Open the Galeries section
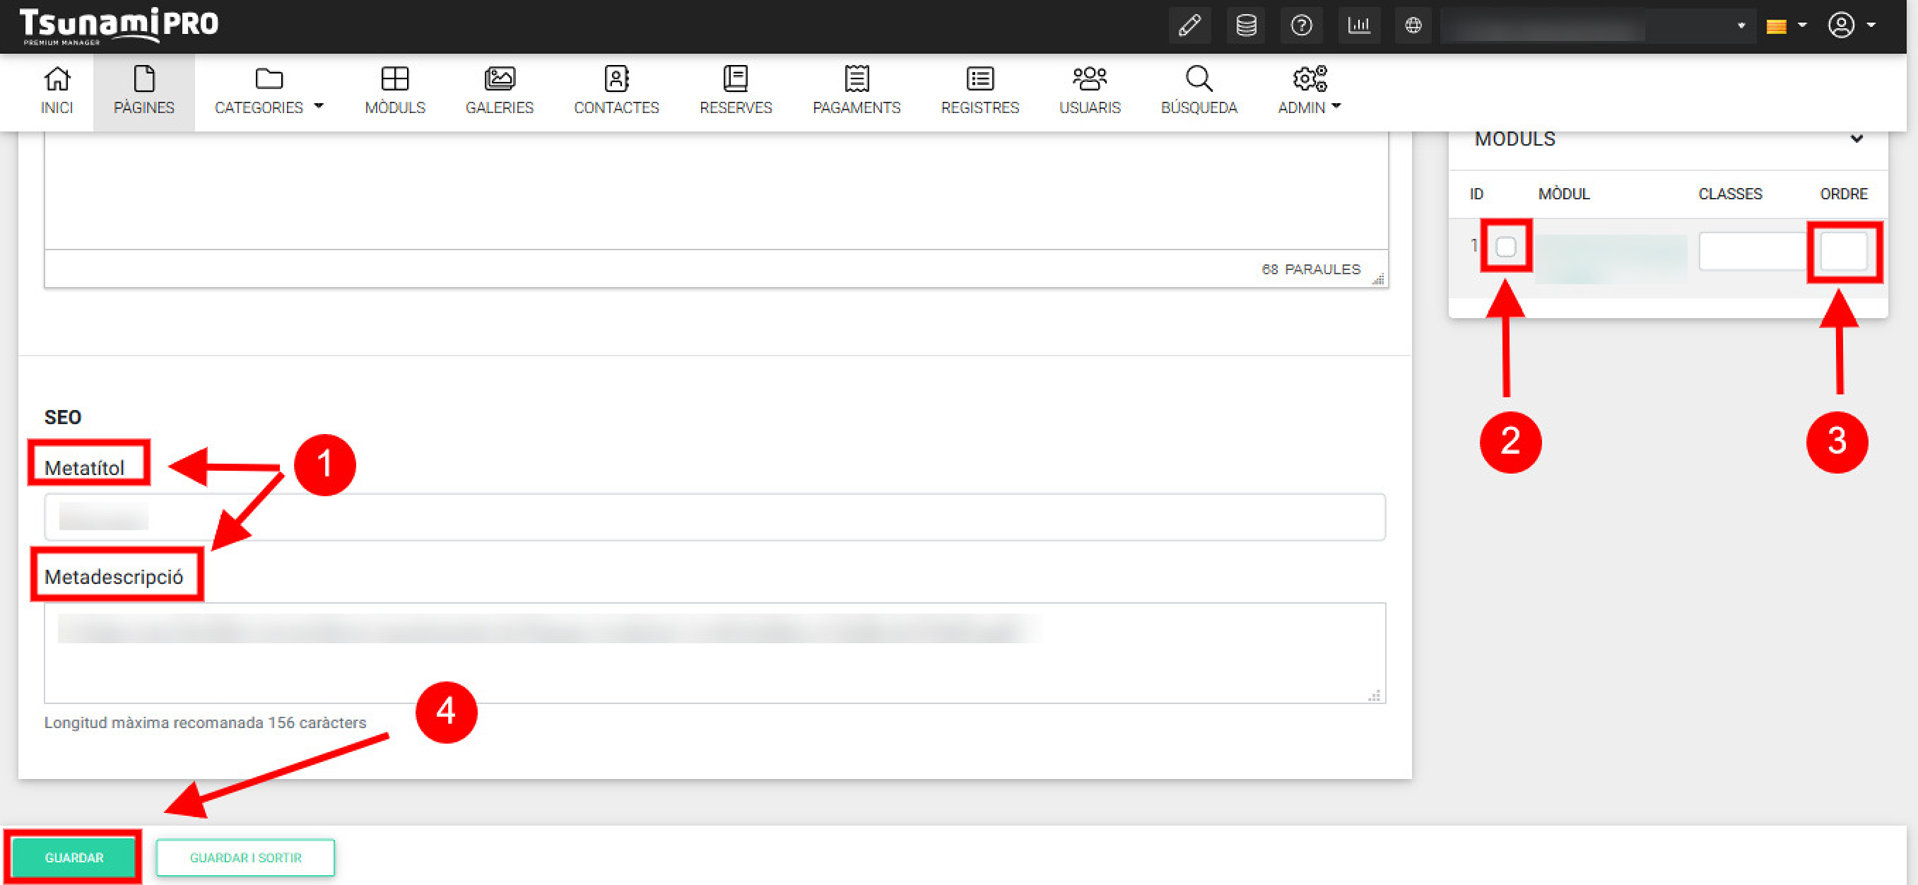 (x=499, y=90)
